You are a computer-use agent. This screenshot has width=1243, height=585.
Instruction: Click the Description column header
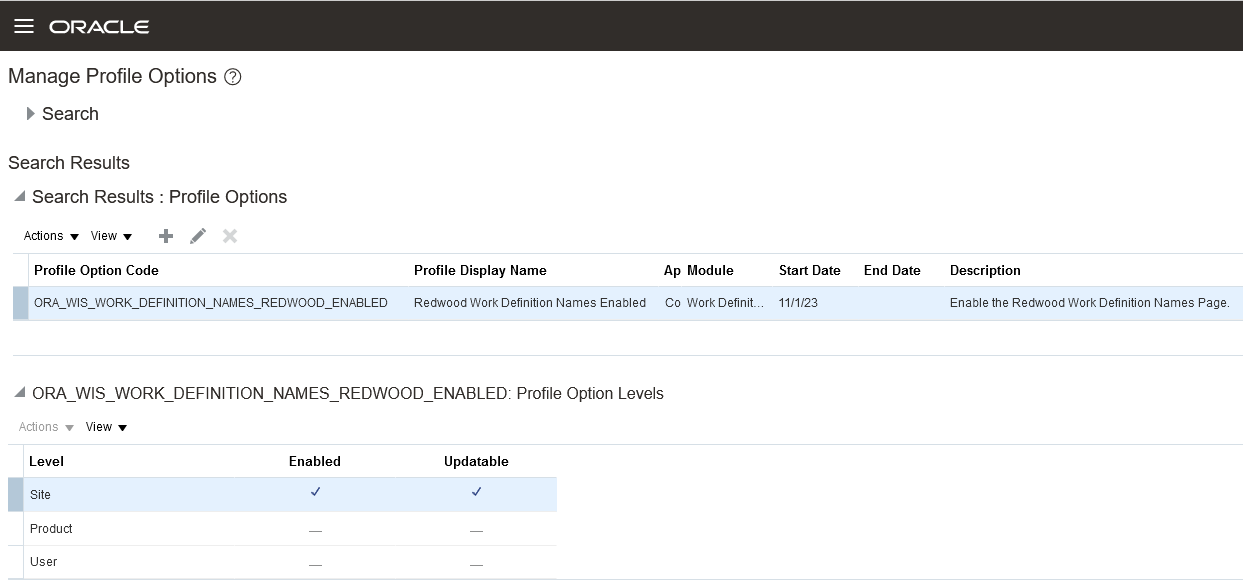click(985, 270)
